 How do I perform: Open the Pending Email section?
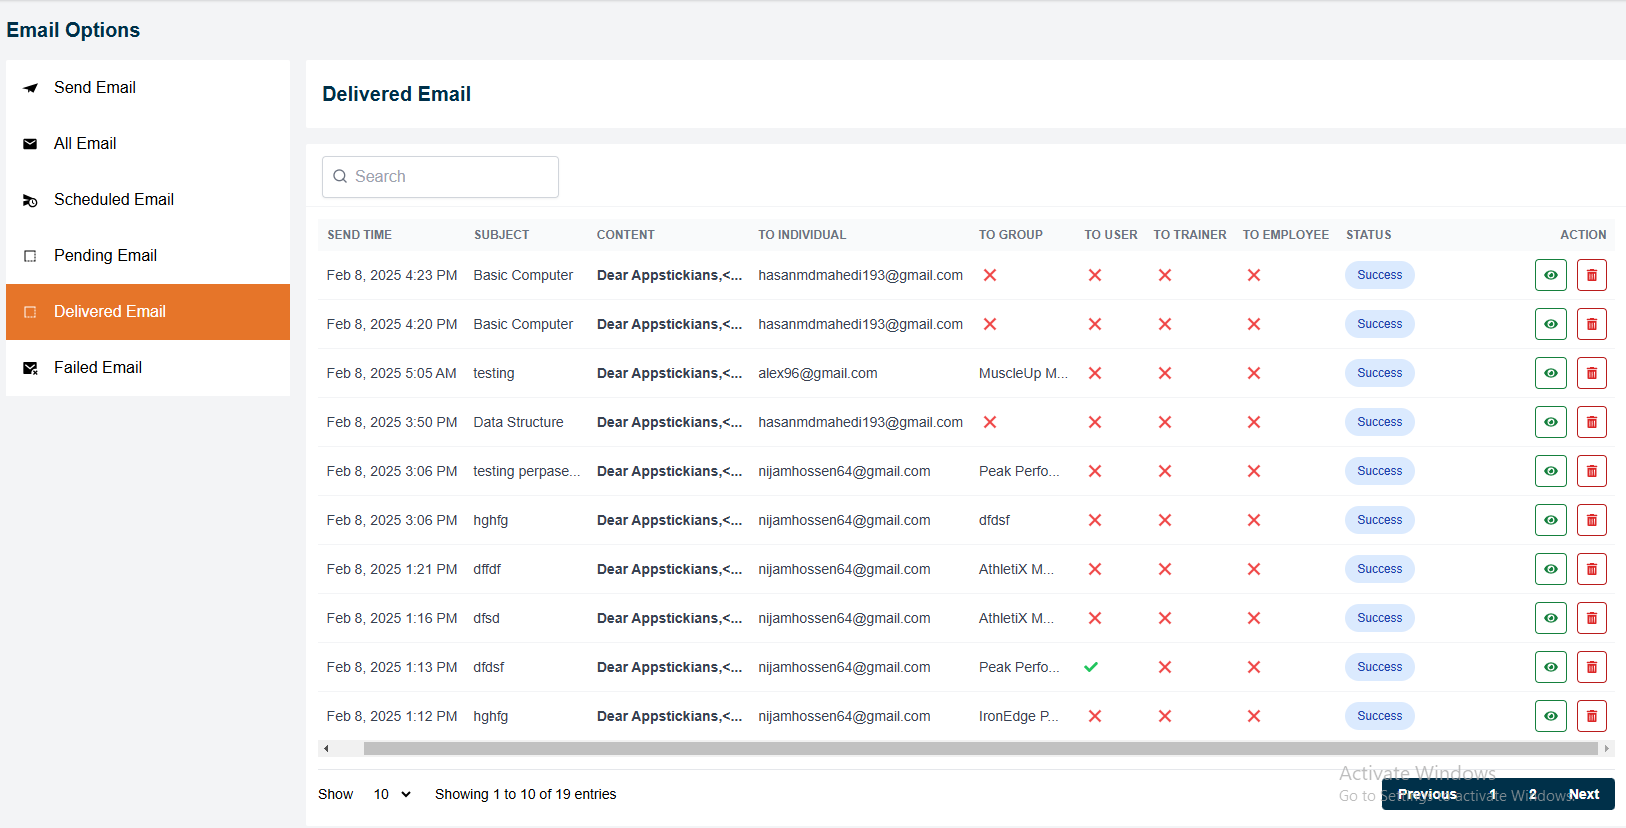coord(105,256)
